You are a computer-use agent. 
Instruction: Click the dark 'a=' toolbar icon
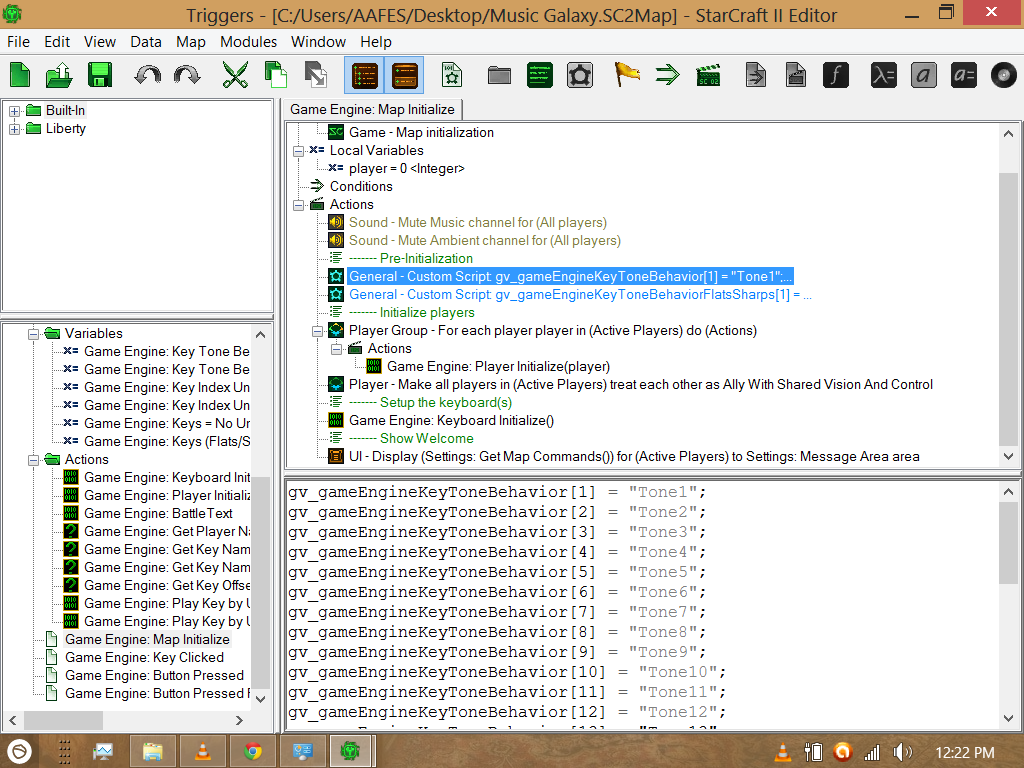tap(964, 74)
